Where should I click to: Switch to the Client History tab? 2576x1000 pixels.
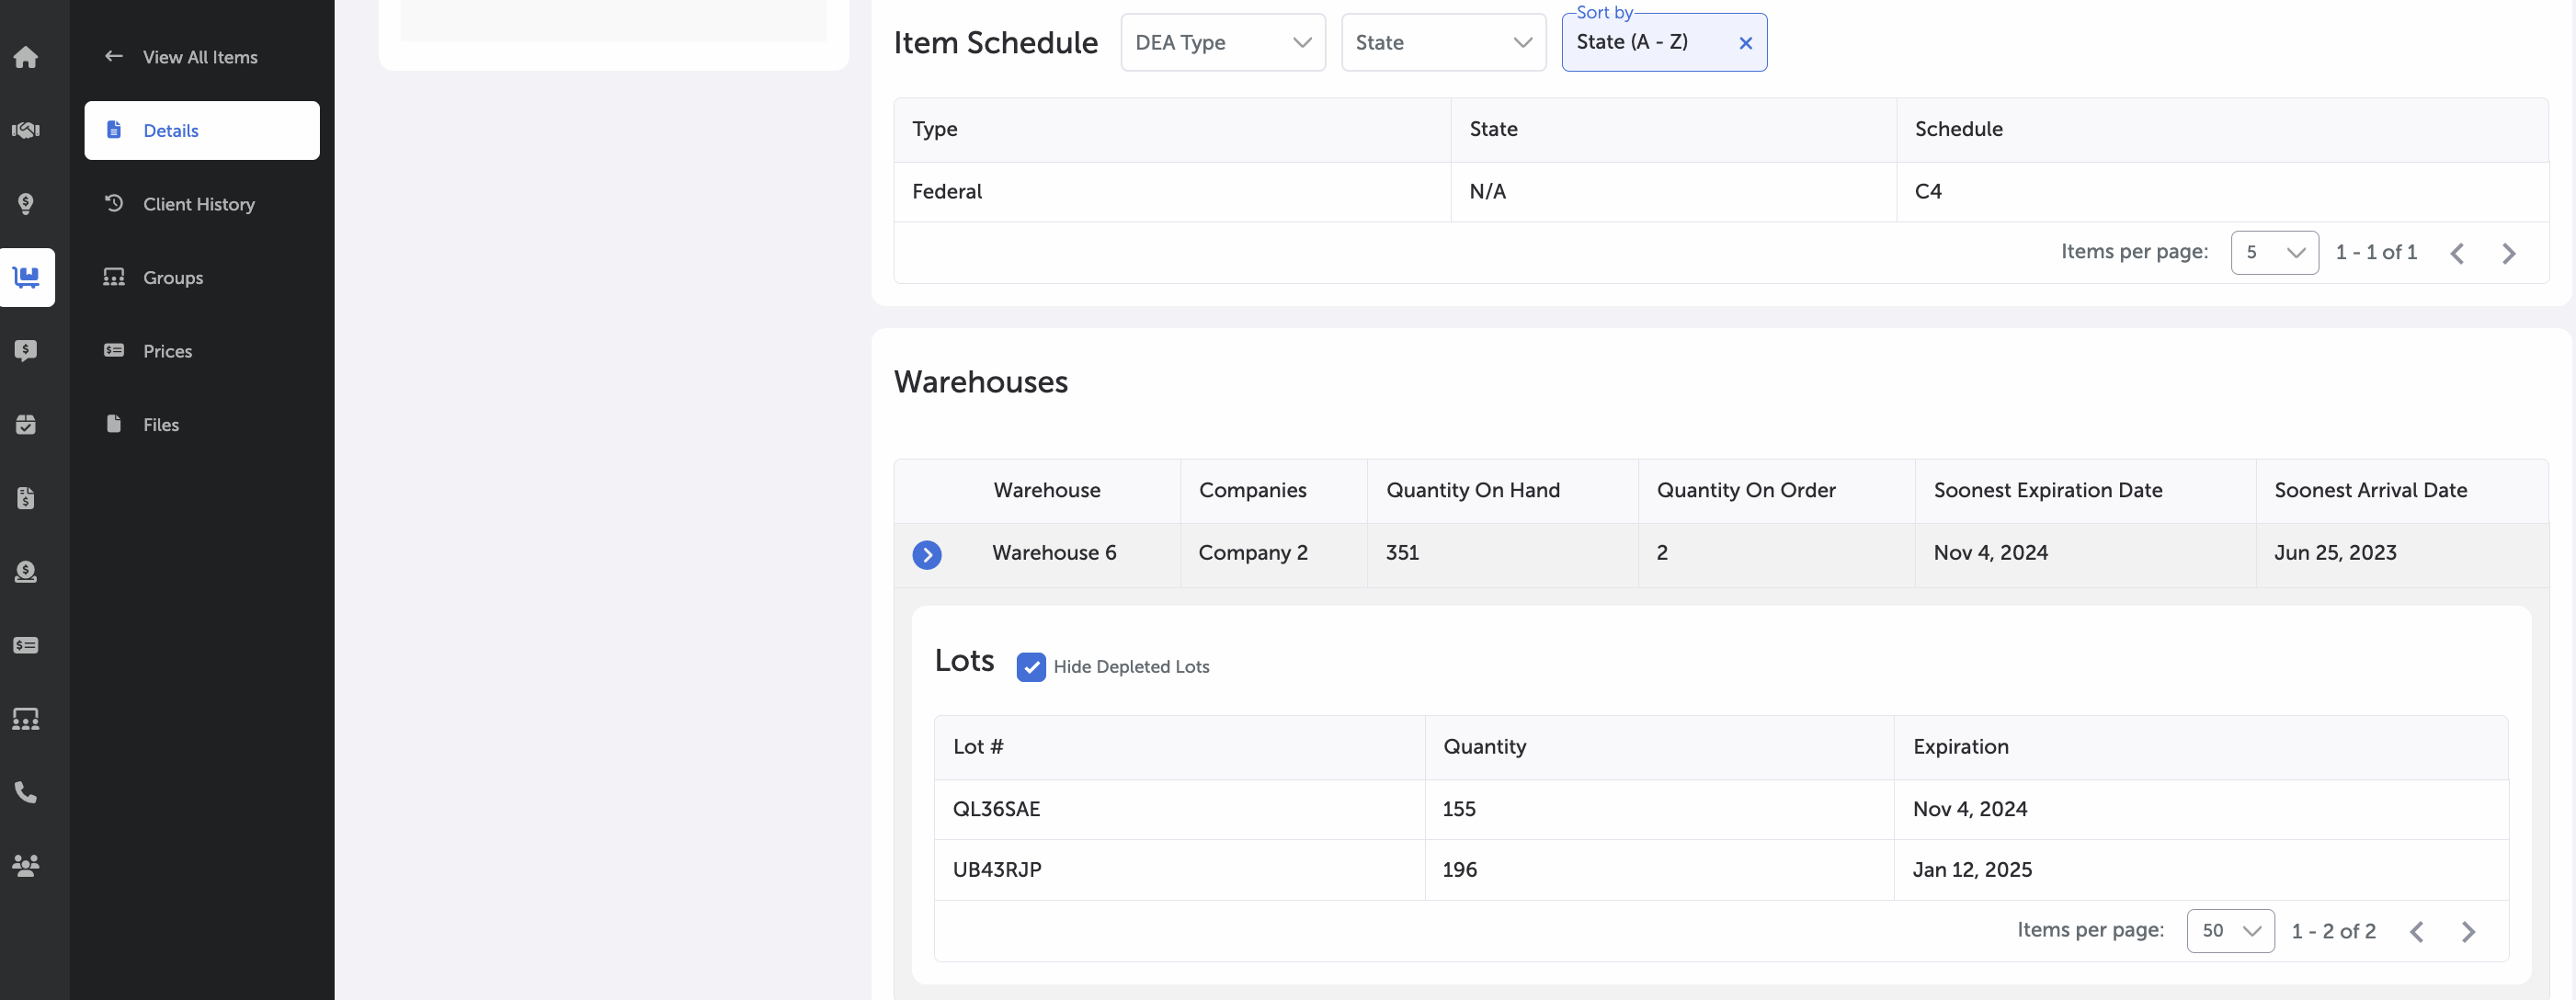pyautogui.click(x=202, y=204)
